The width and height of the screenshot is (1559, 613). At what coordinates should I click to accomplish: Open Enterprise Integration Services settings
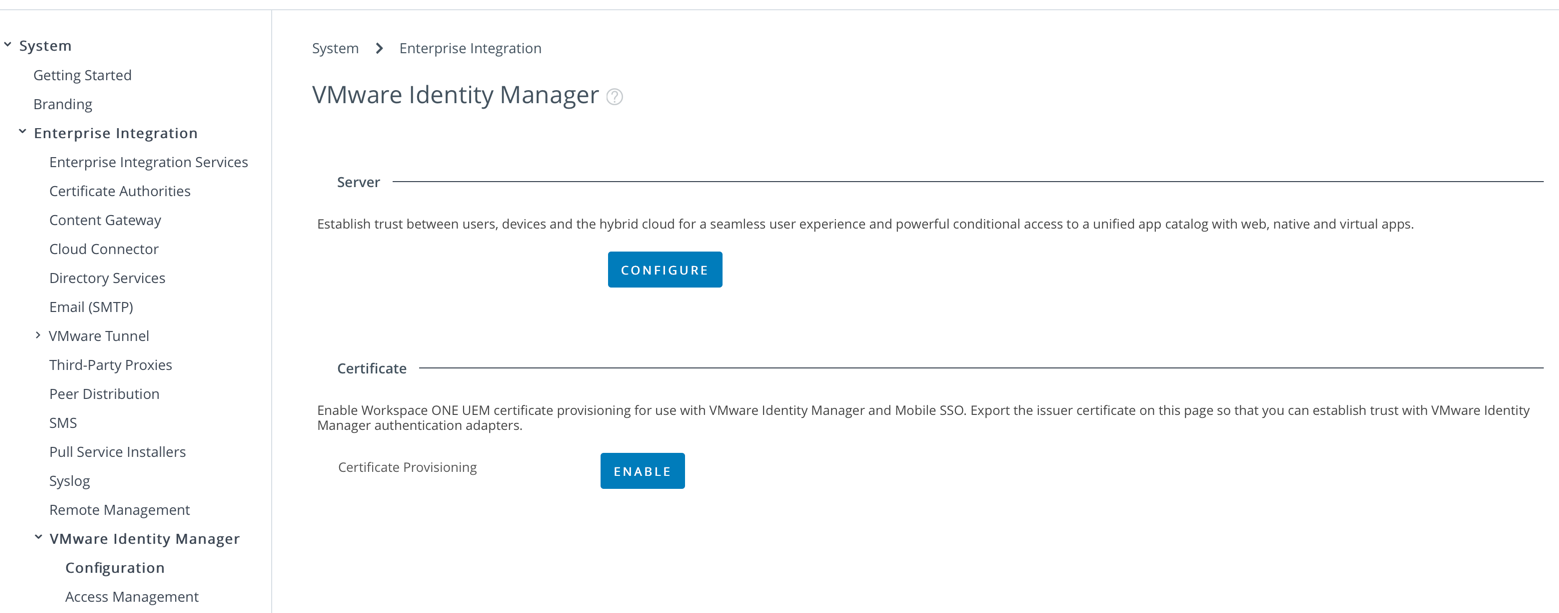(x=148, y=161)
